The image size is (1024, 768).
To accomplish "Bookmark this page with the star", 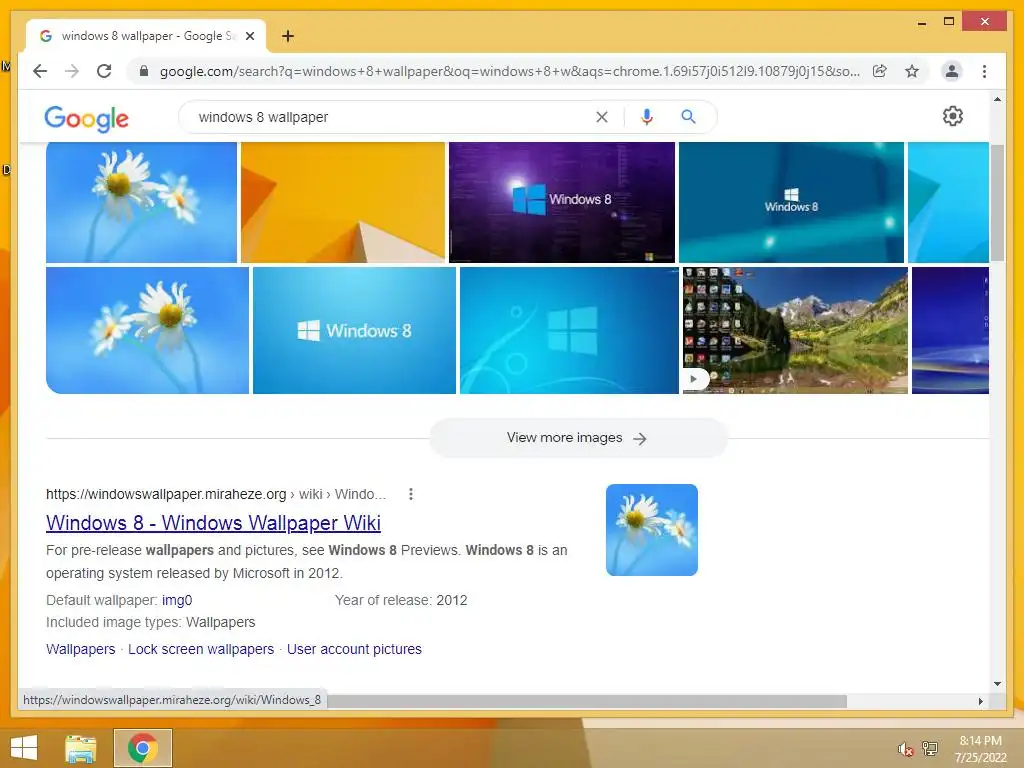I will tap(912, 71).
